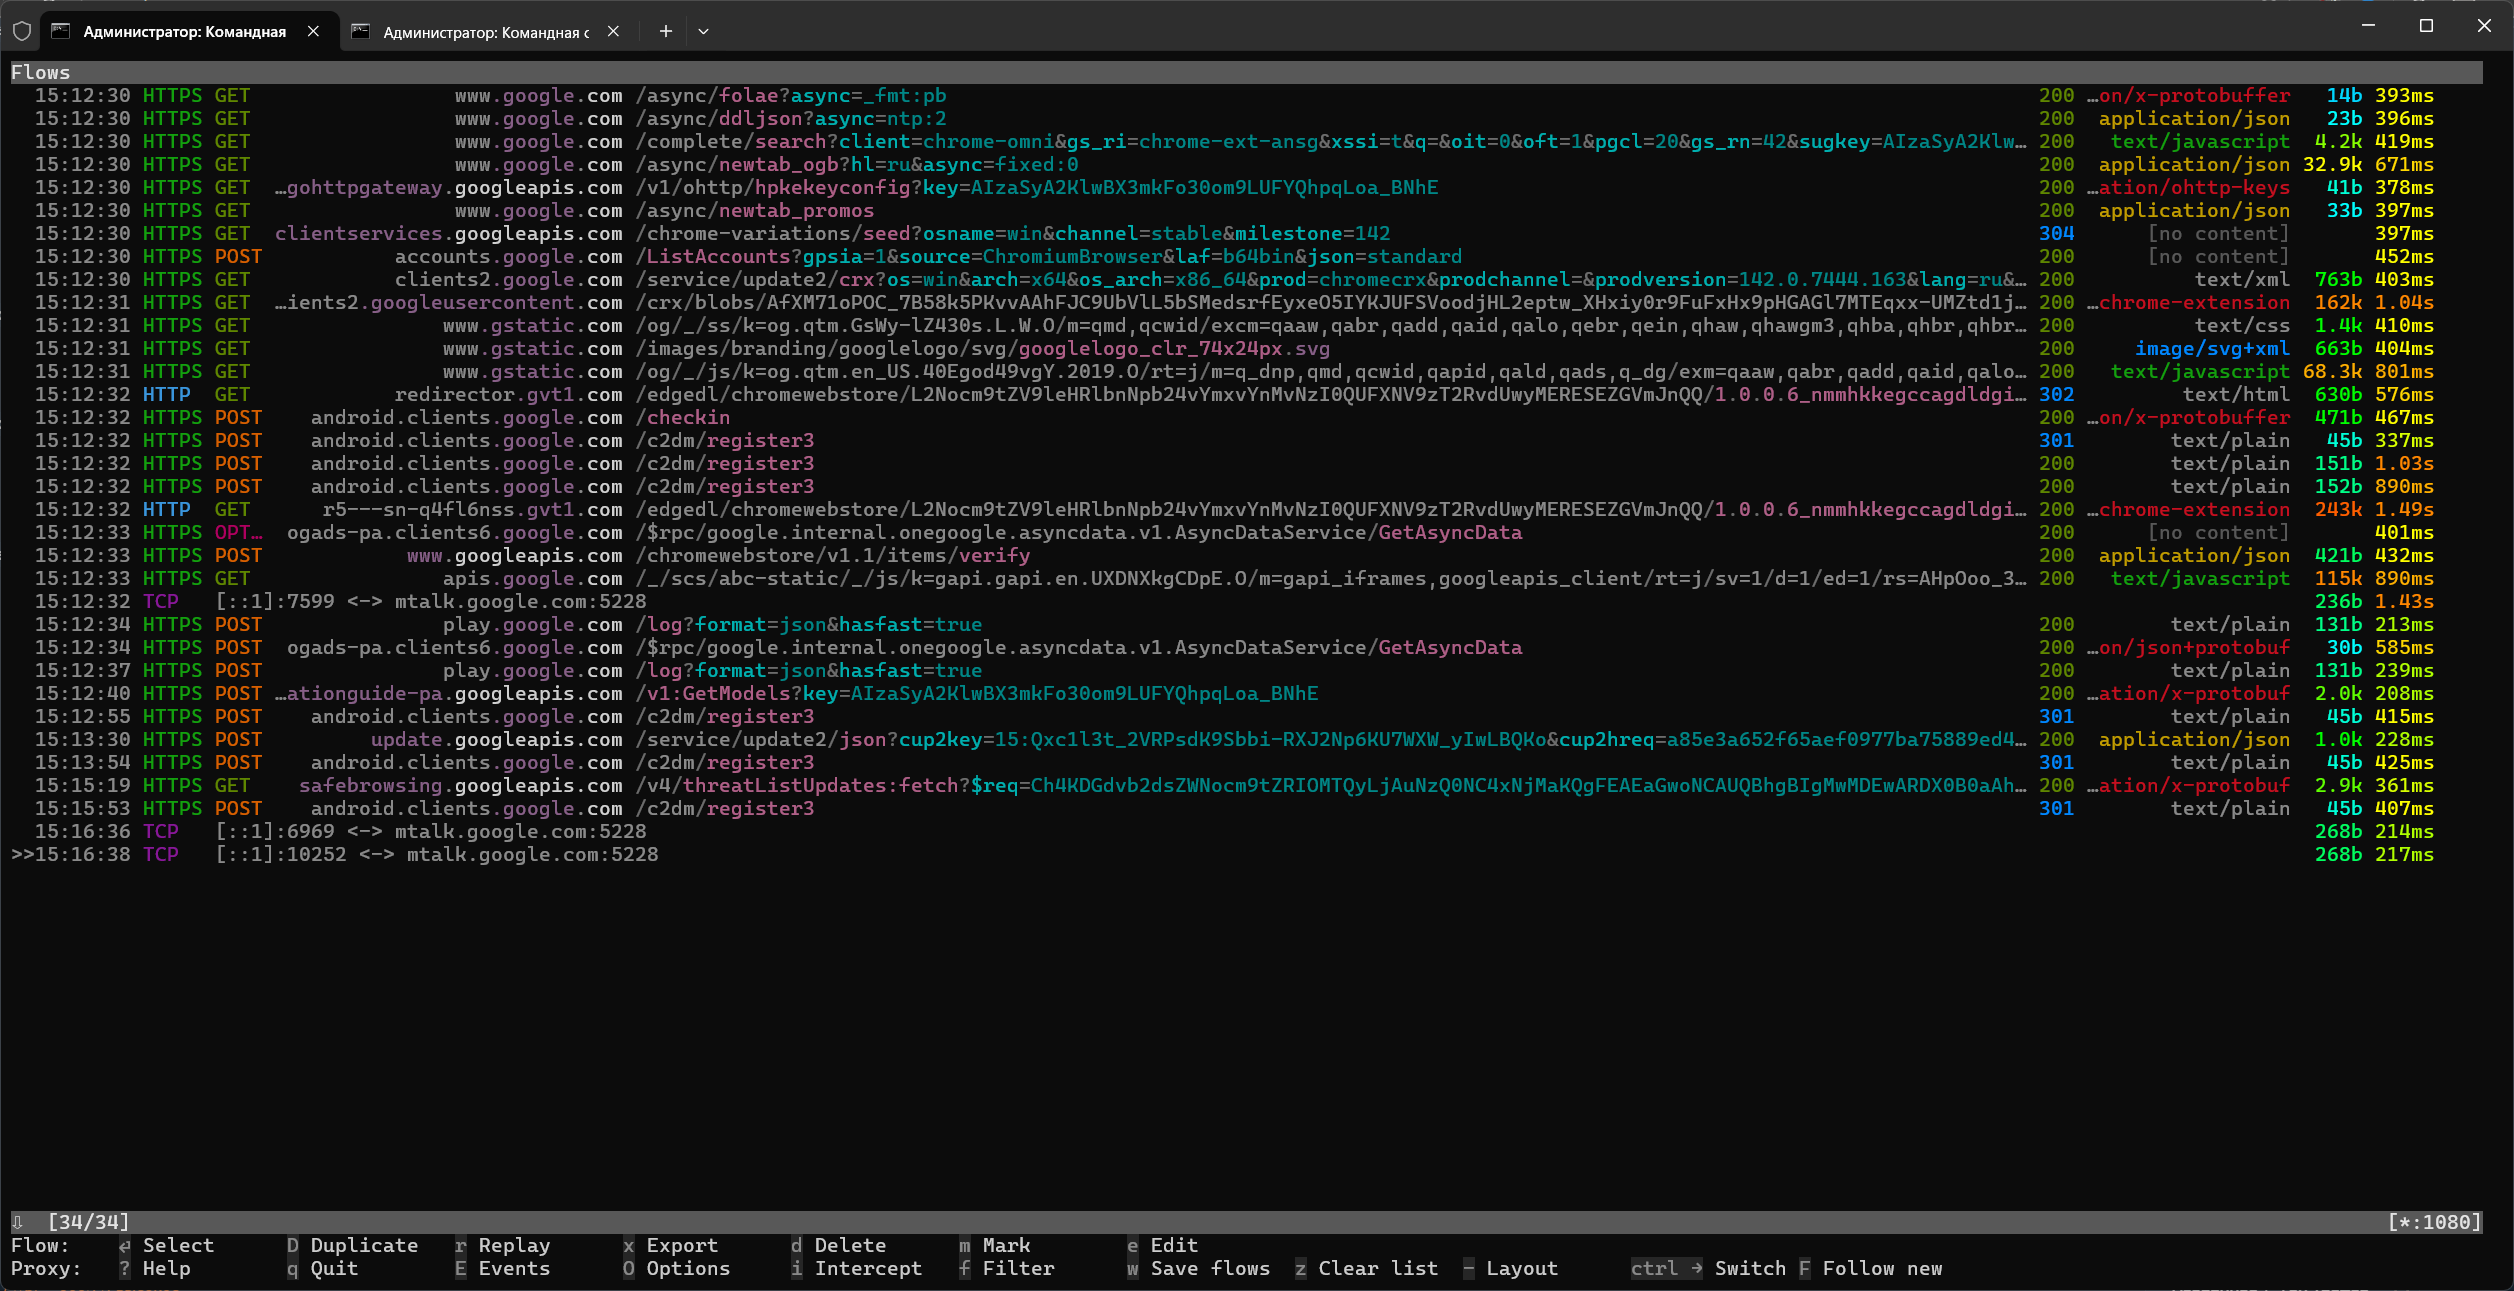
Task: Click Intercept in the bottom bar
Action: [867, 1268]
